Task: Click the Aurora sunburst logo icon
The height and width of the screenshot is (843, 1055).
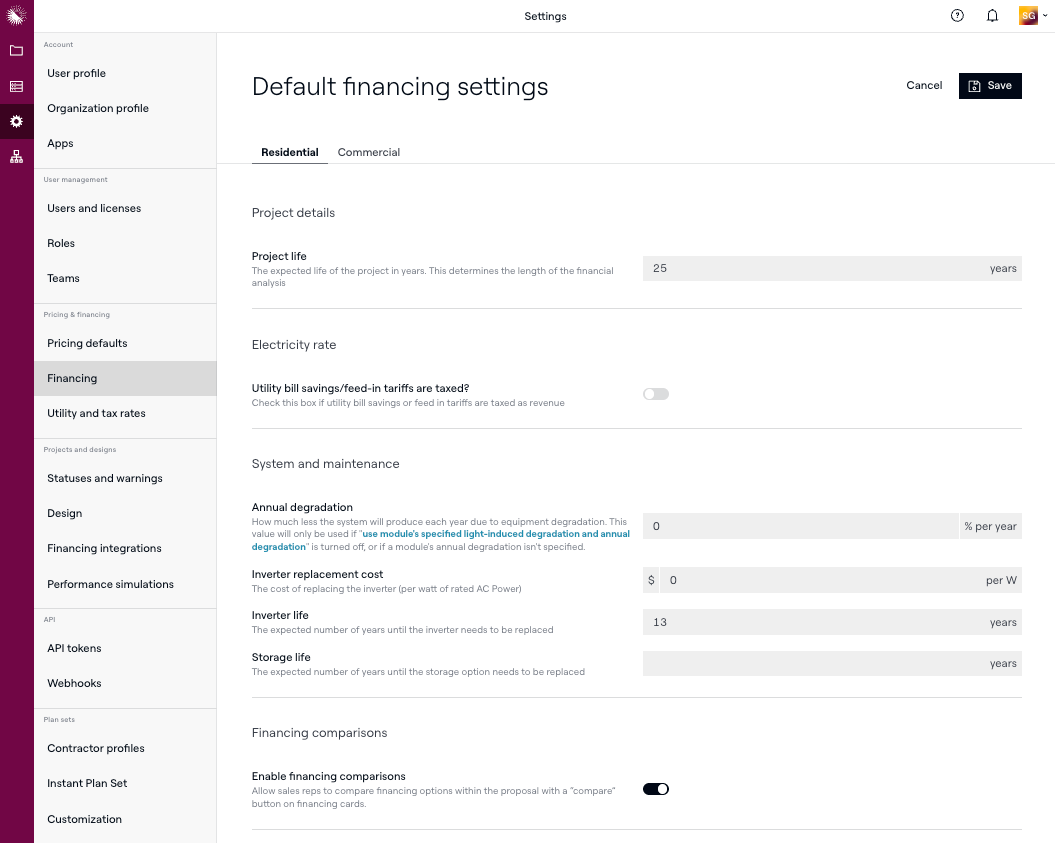Action: coord(16,15)
